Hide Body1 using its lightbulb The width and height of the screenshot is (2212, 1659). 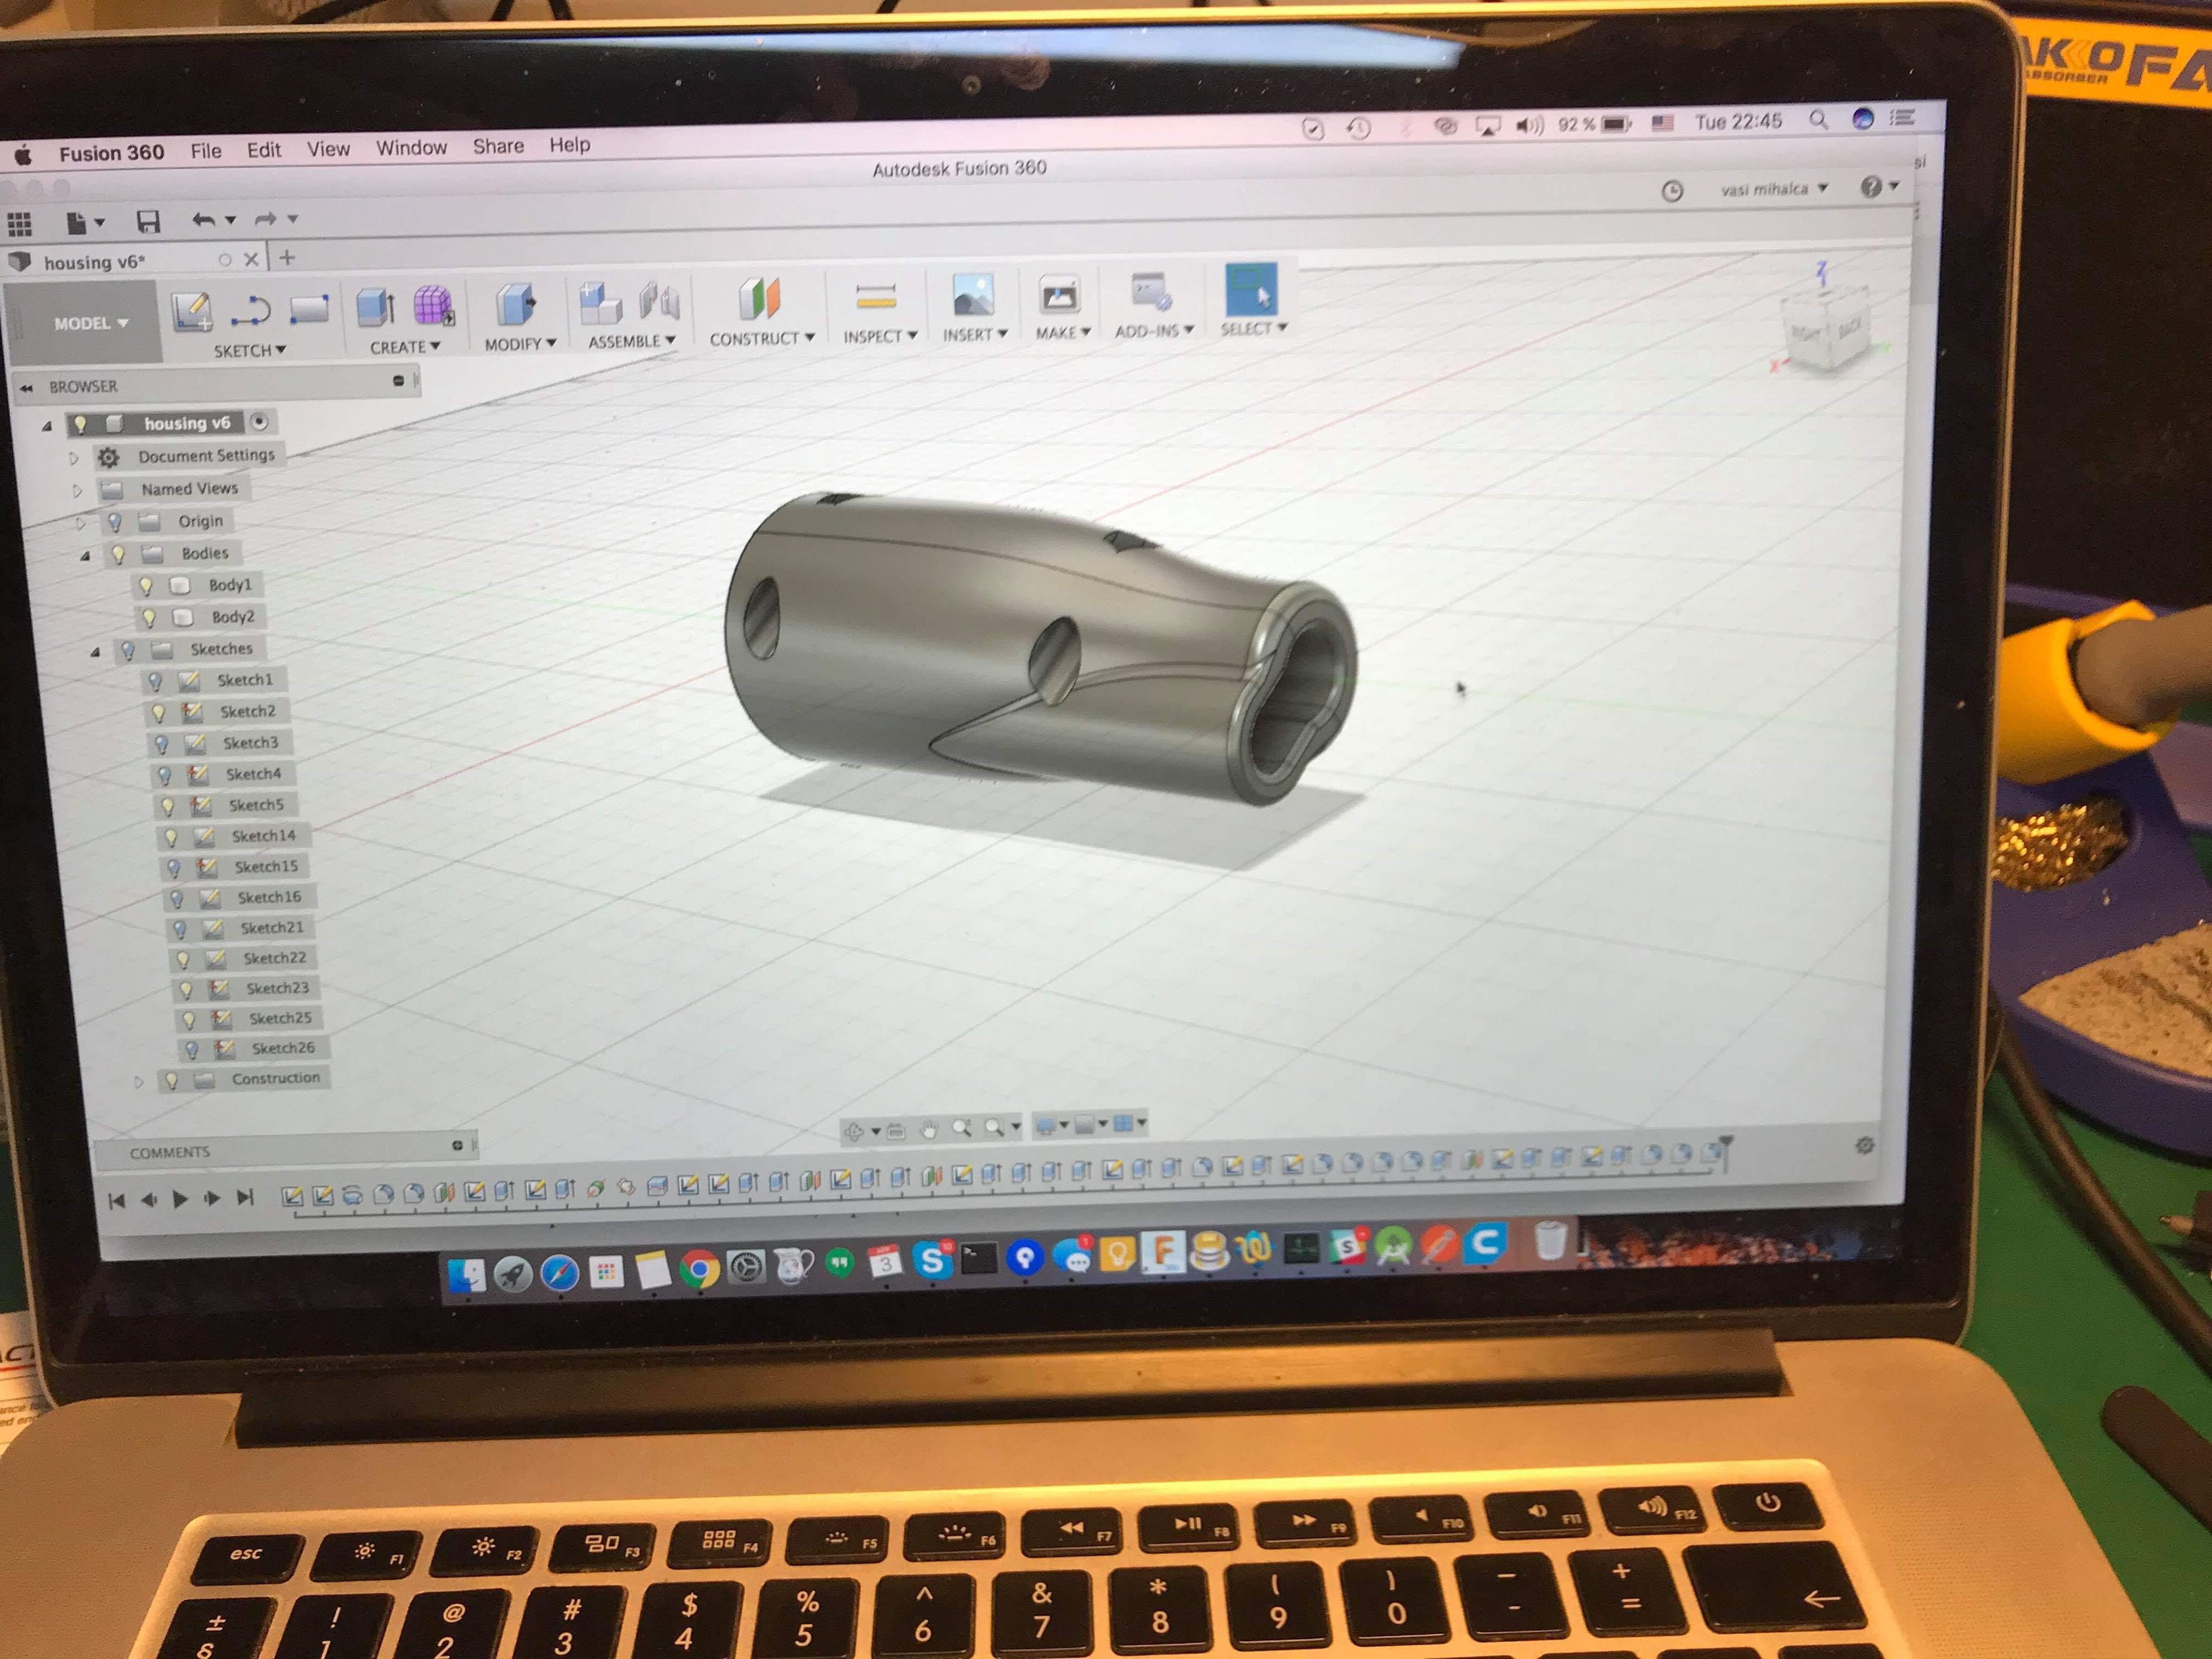[x=146, y=585]
